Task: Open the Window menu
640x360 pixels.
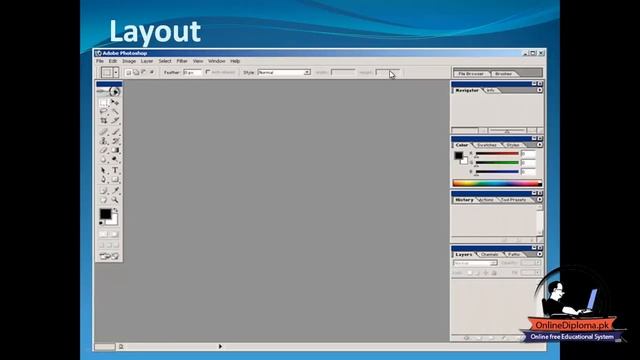Action: click(216, 61)
